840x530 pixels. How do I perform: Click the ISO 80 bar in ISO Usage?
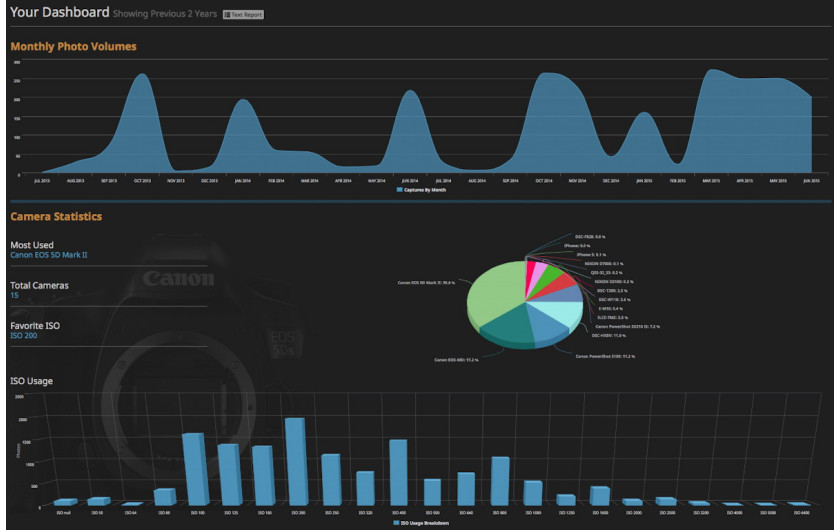coord(164,497)
